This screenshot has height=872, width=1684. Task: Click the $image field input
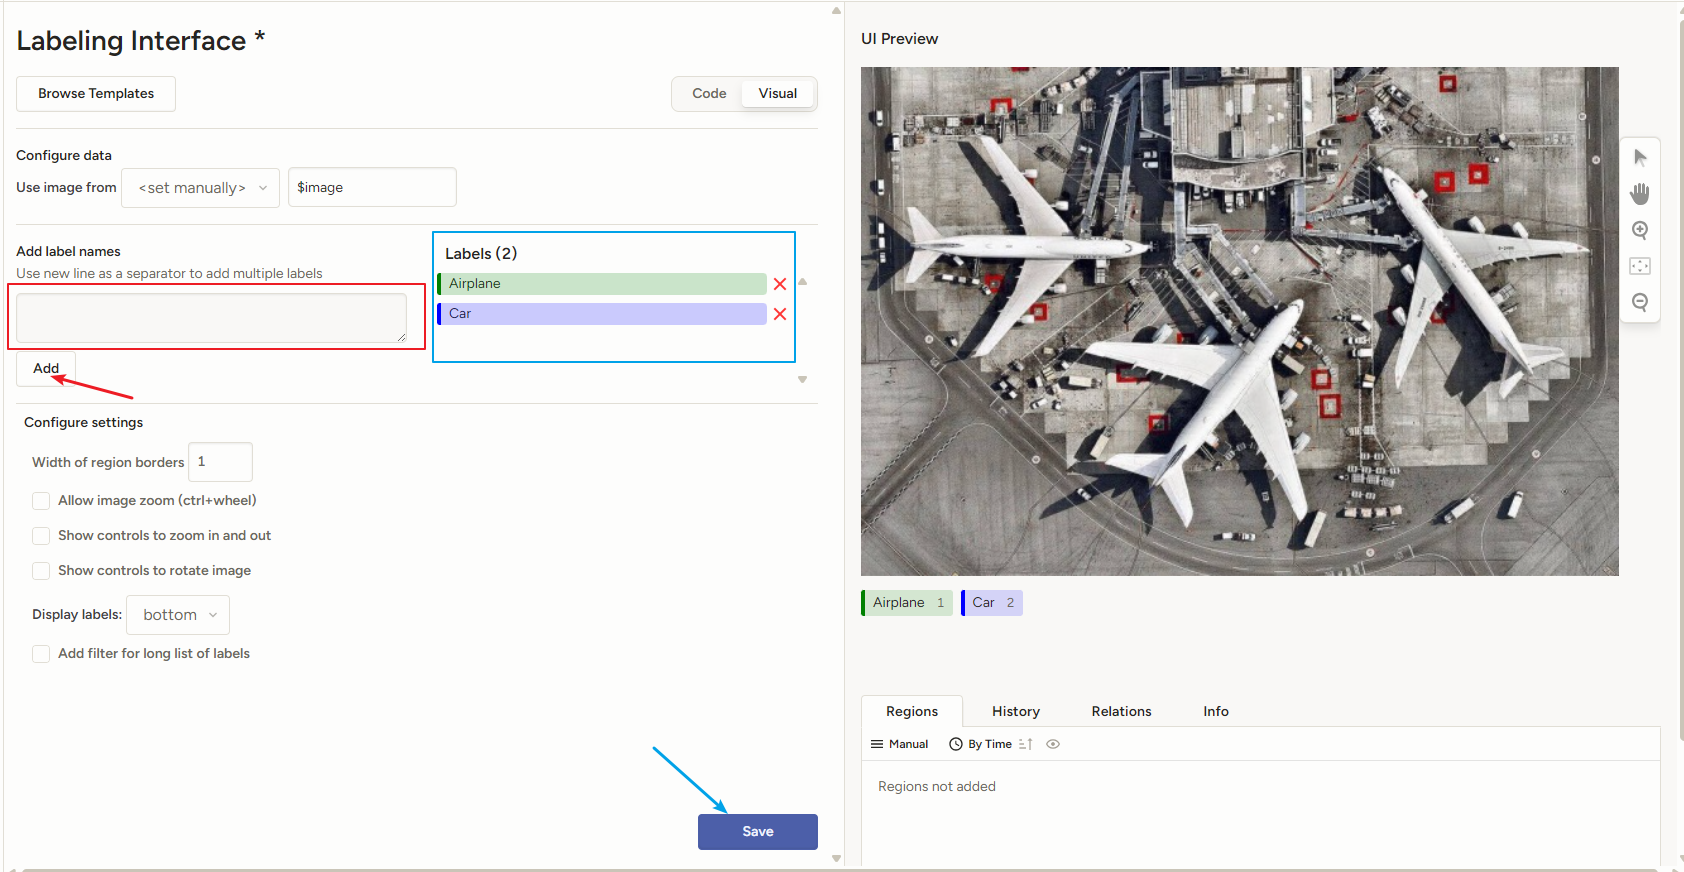(x=372, y=188)
